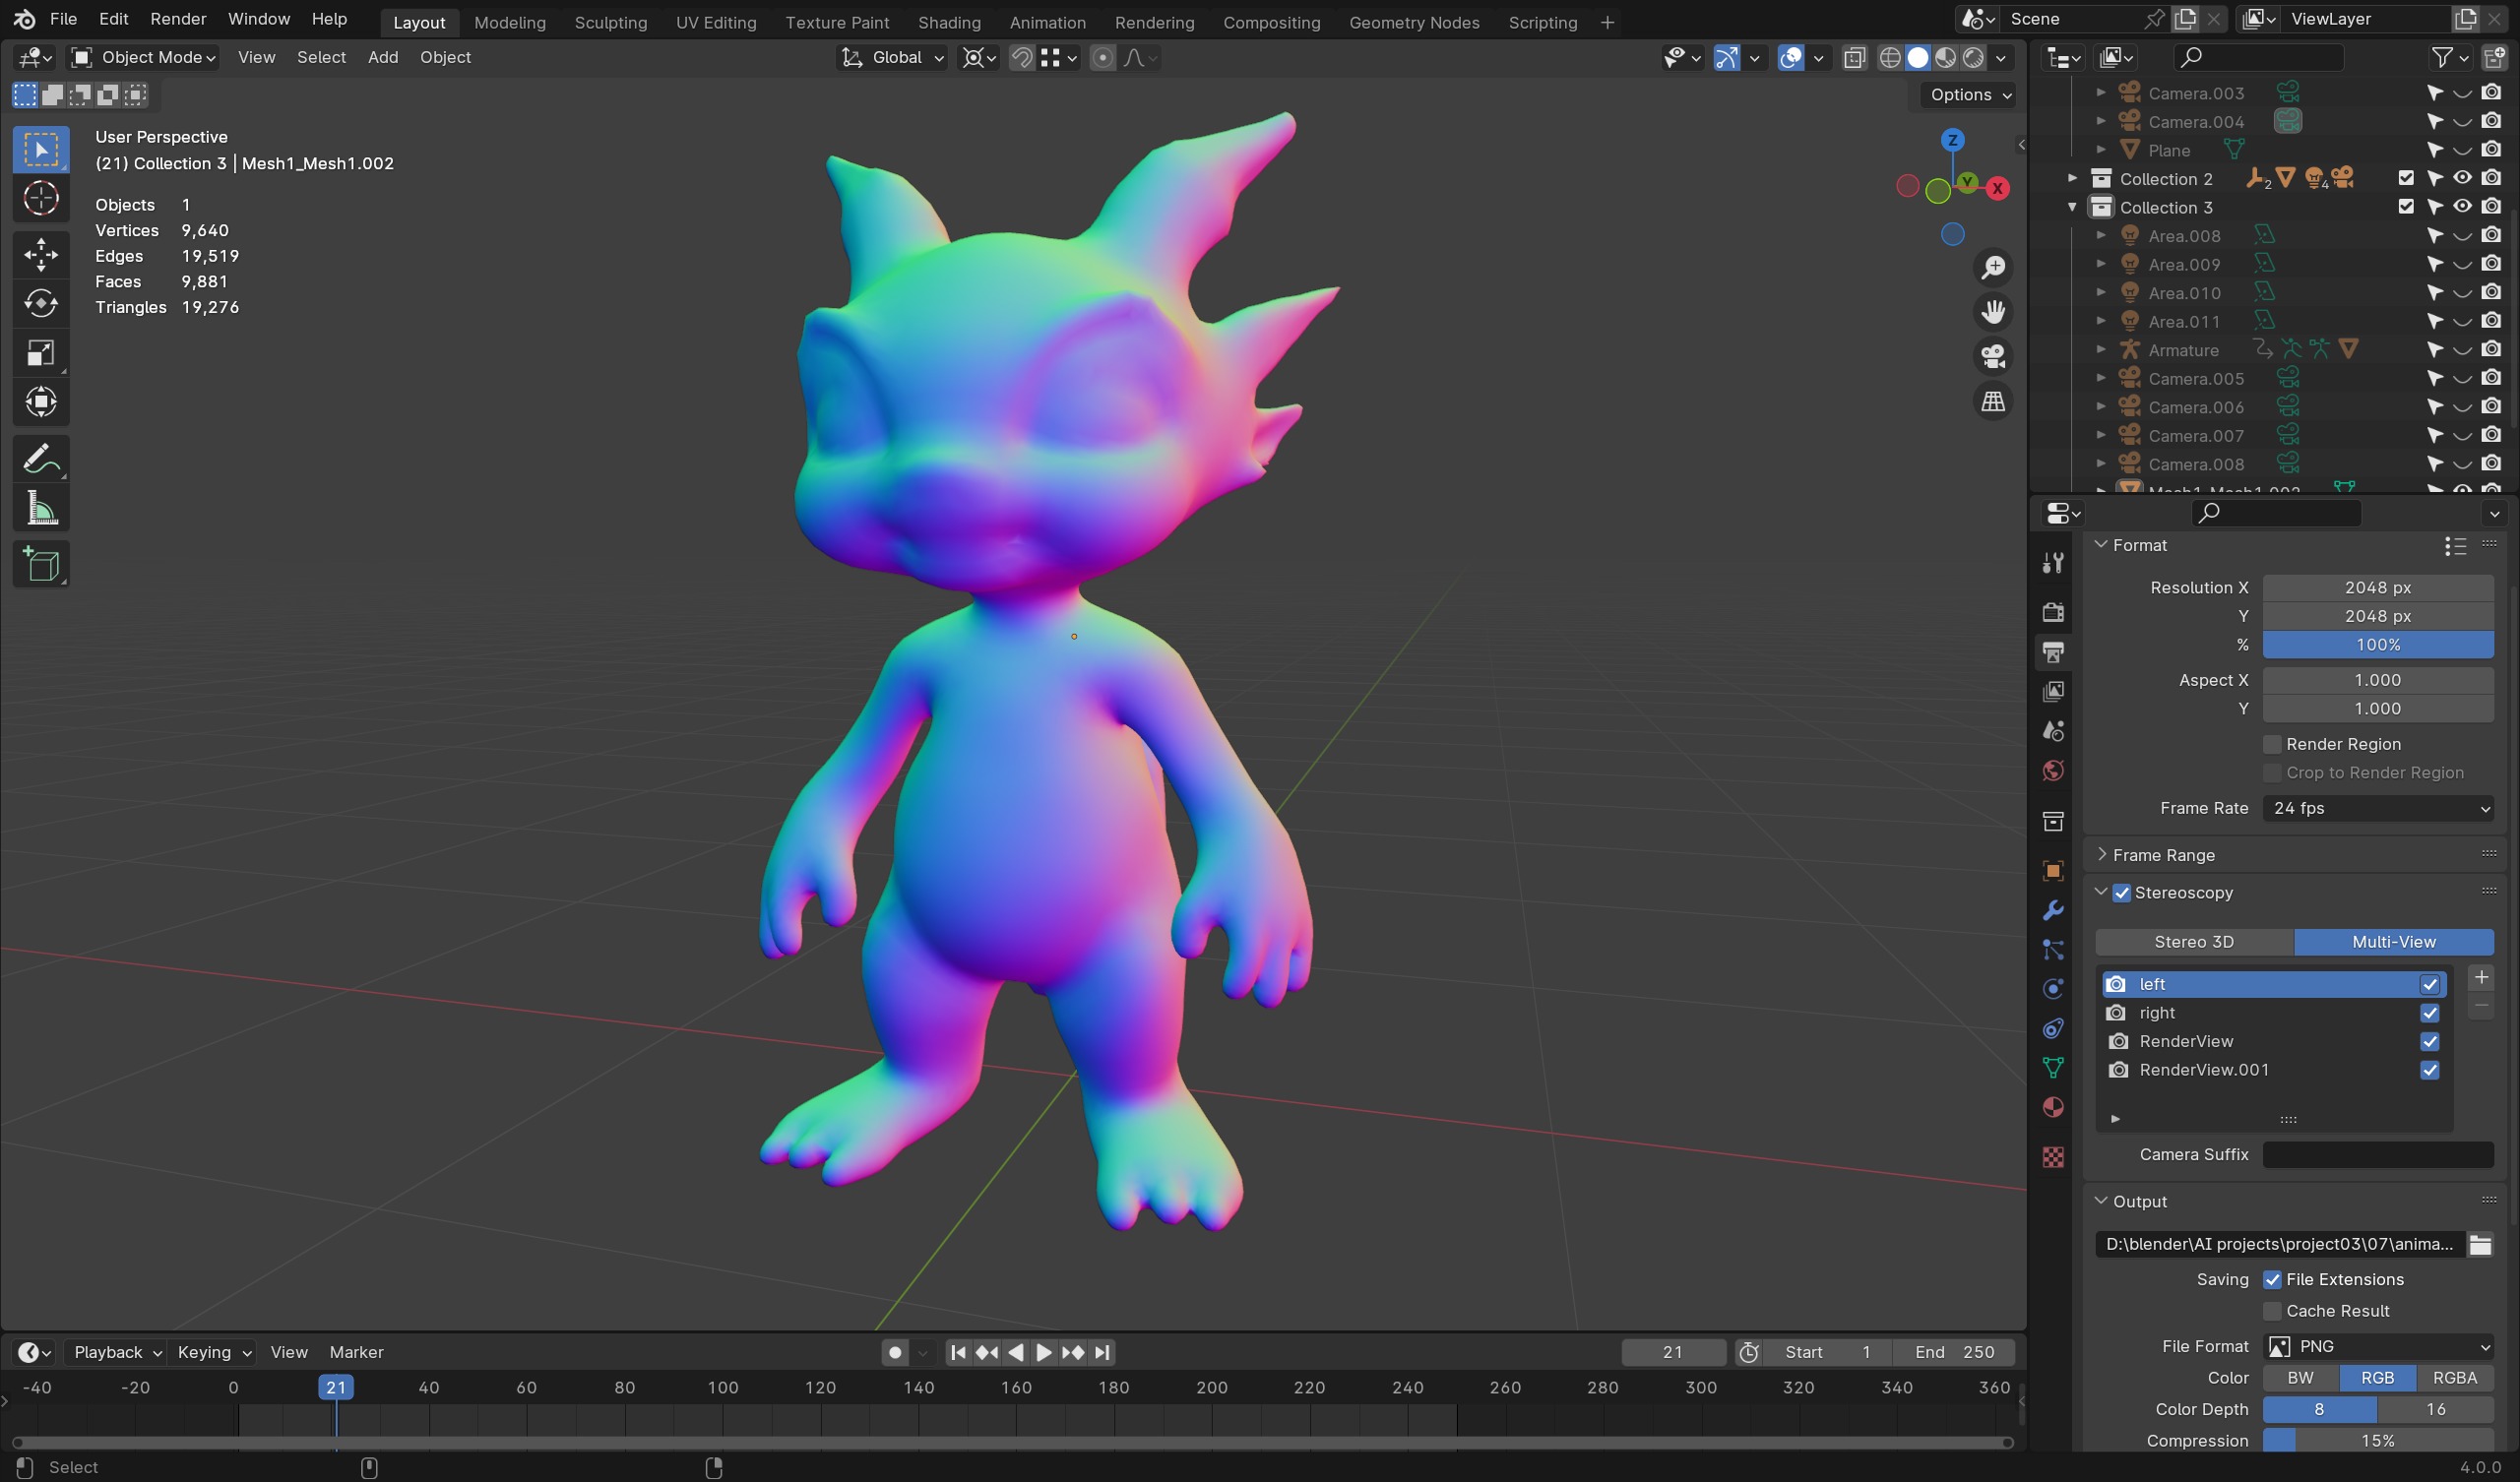Open the Add menu in viewport
This screenshot has height=1482, width=2520.
383,58
